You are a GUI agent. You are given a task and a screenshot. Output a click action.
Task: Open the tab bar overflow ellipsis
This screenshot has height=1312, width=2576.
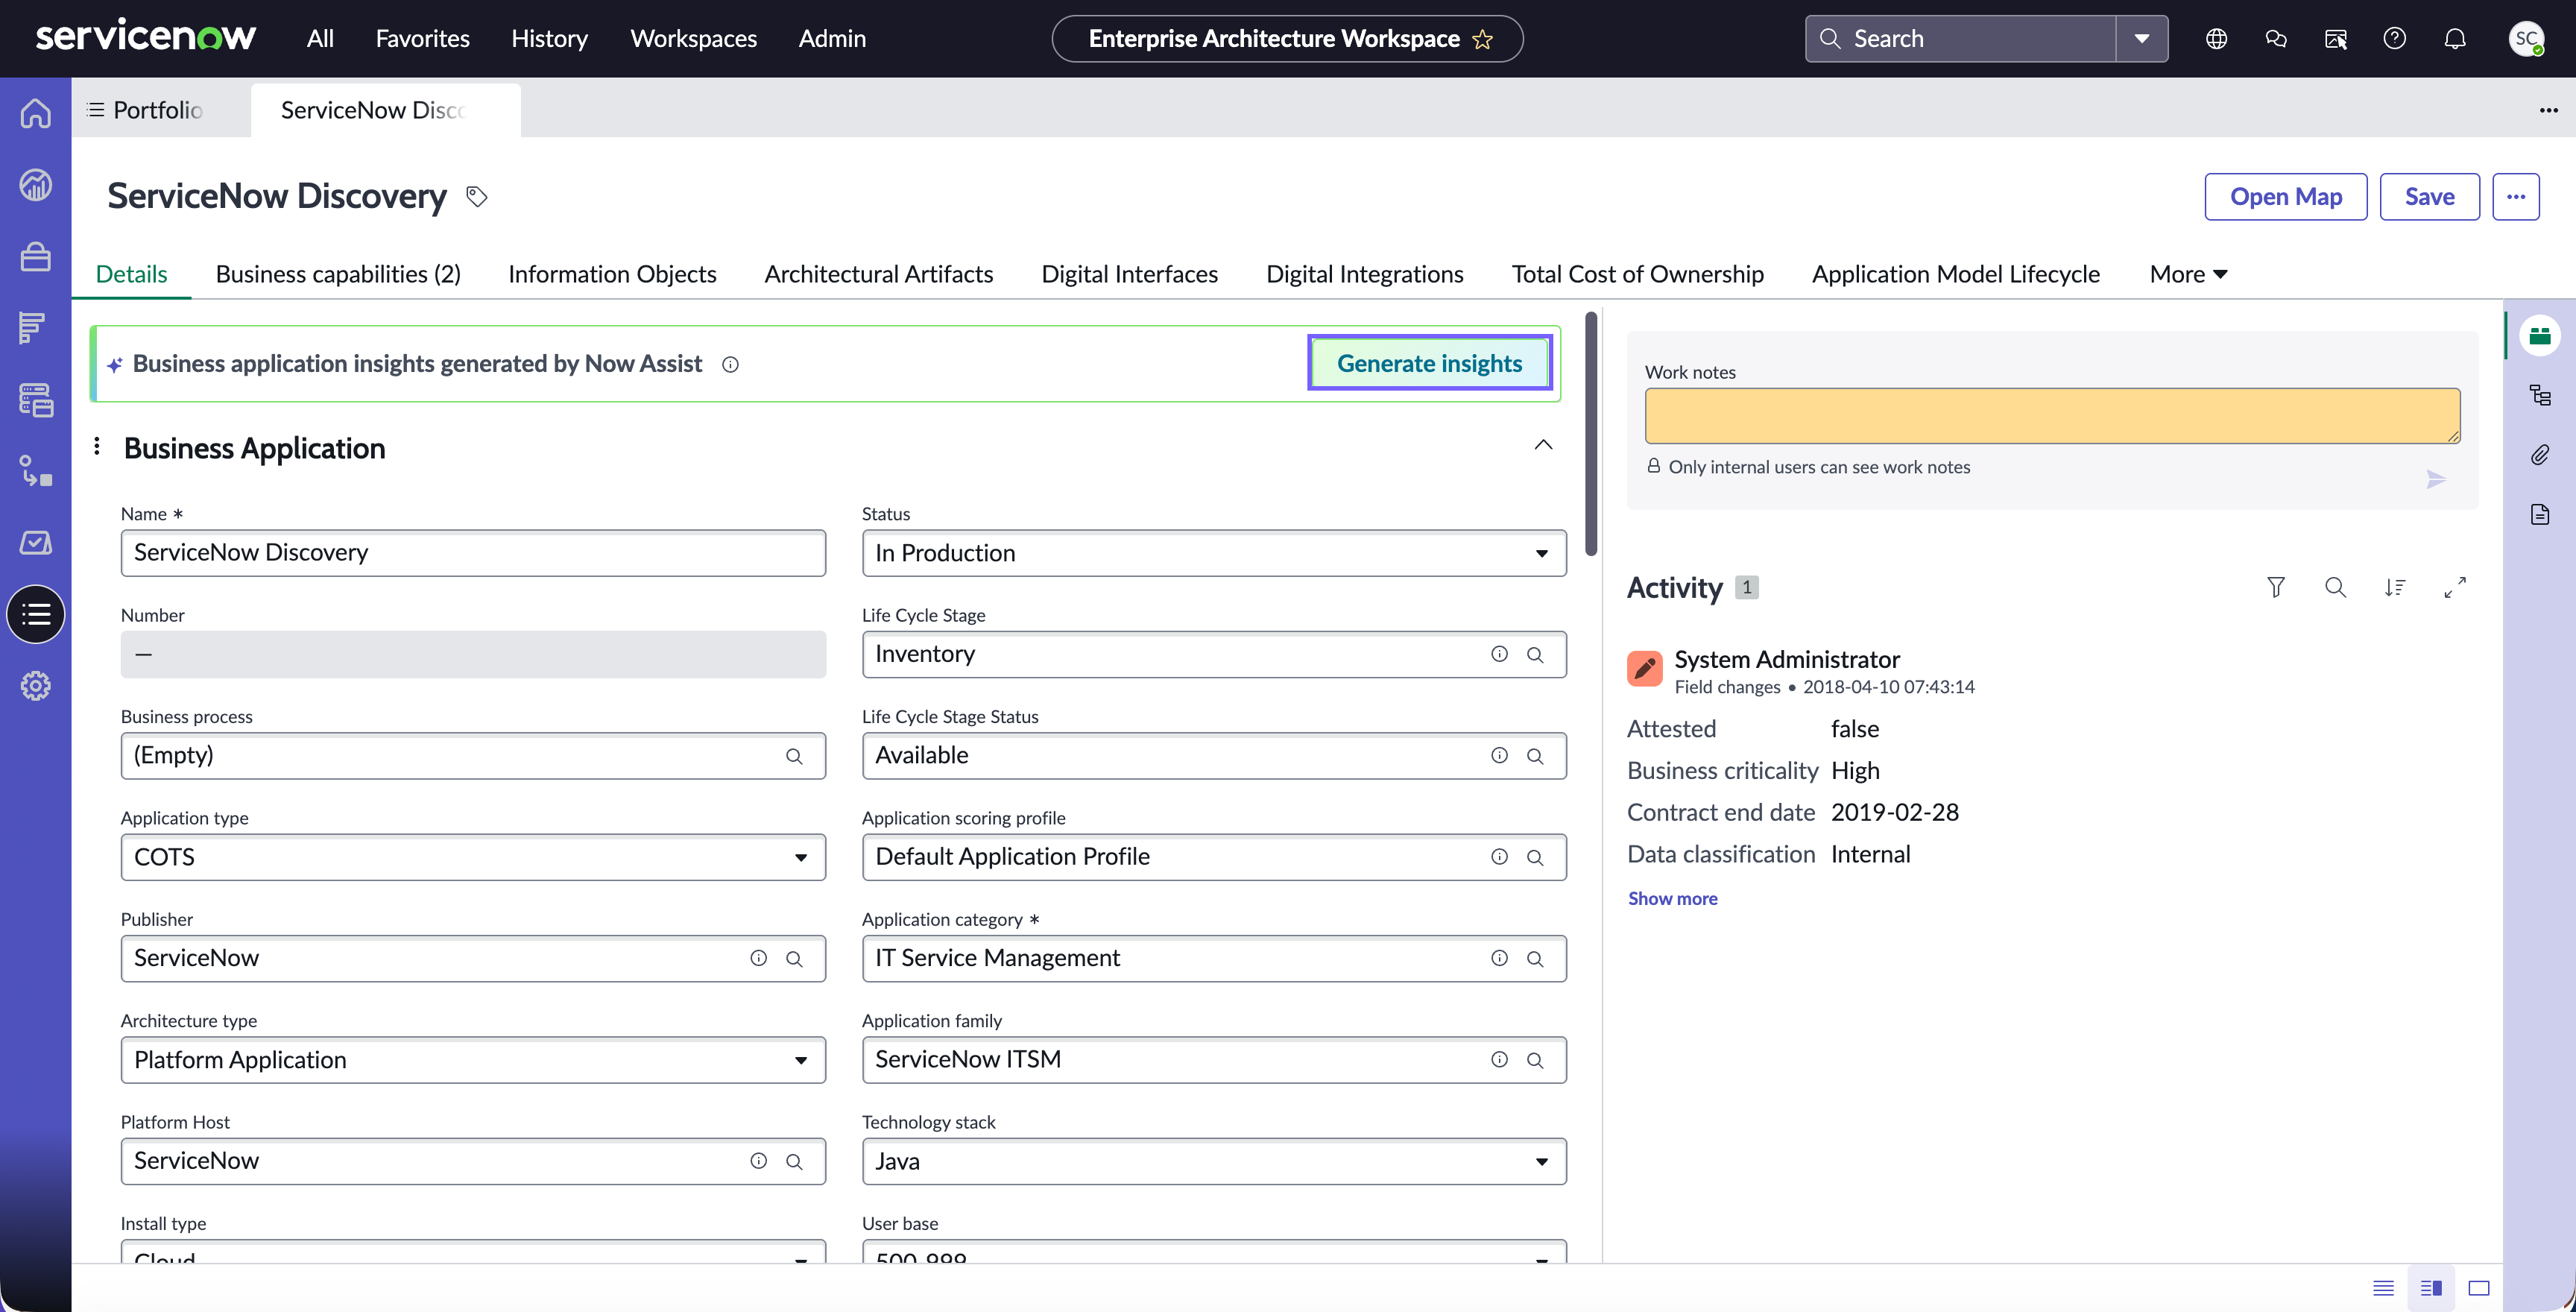pyautogui.click(x=2548, y=110)
